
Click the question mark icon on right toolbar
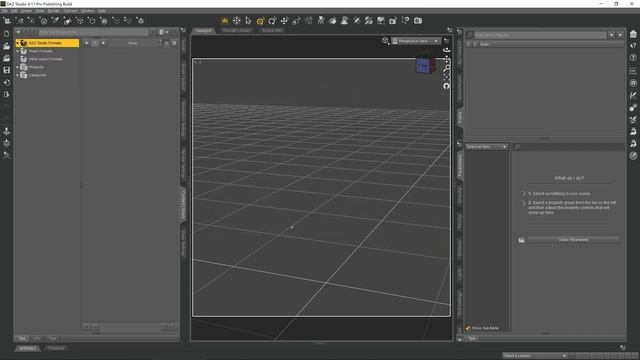[633, 58]
